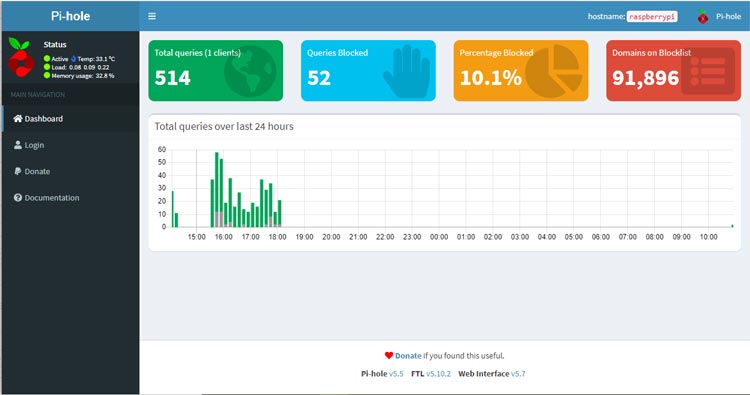Toggle the sidebar with hamburger menu icon
This screenshot has width=750, height=395.
152,16
